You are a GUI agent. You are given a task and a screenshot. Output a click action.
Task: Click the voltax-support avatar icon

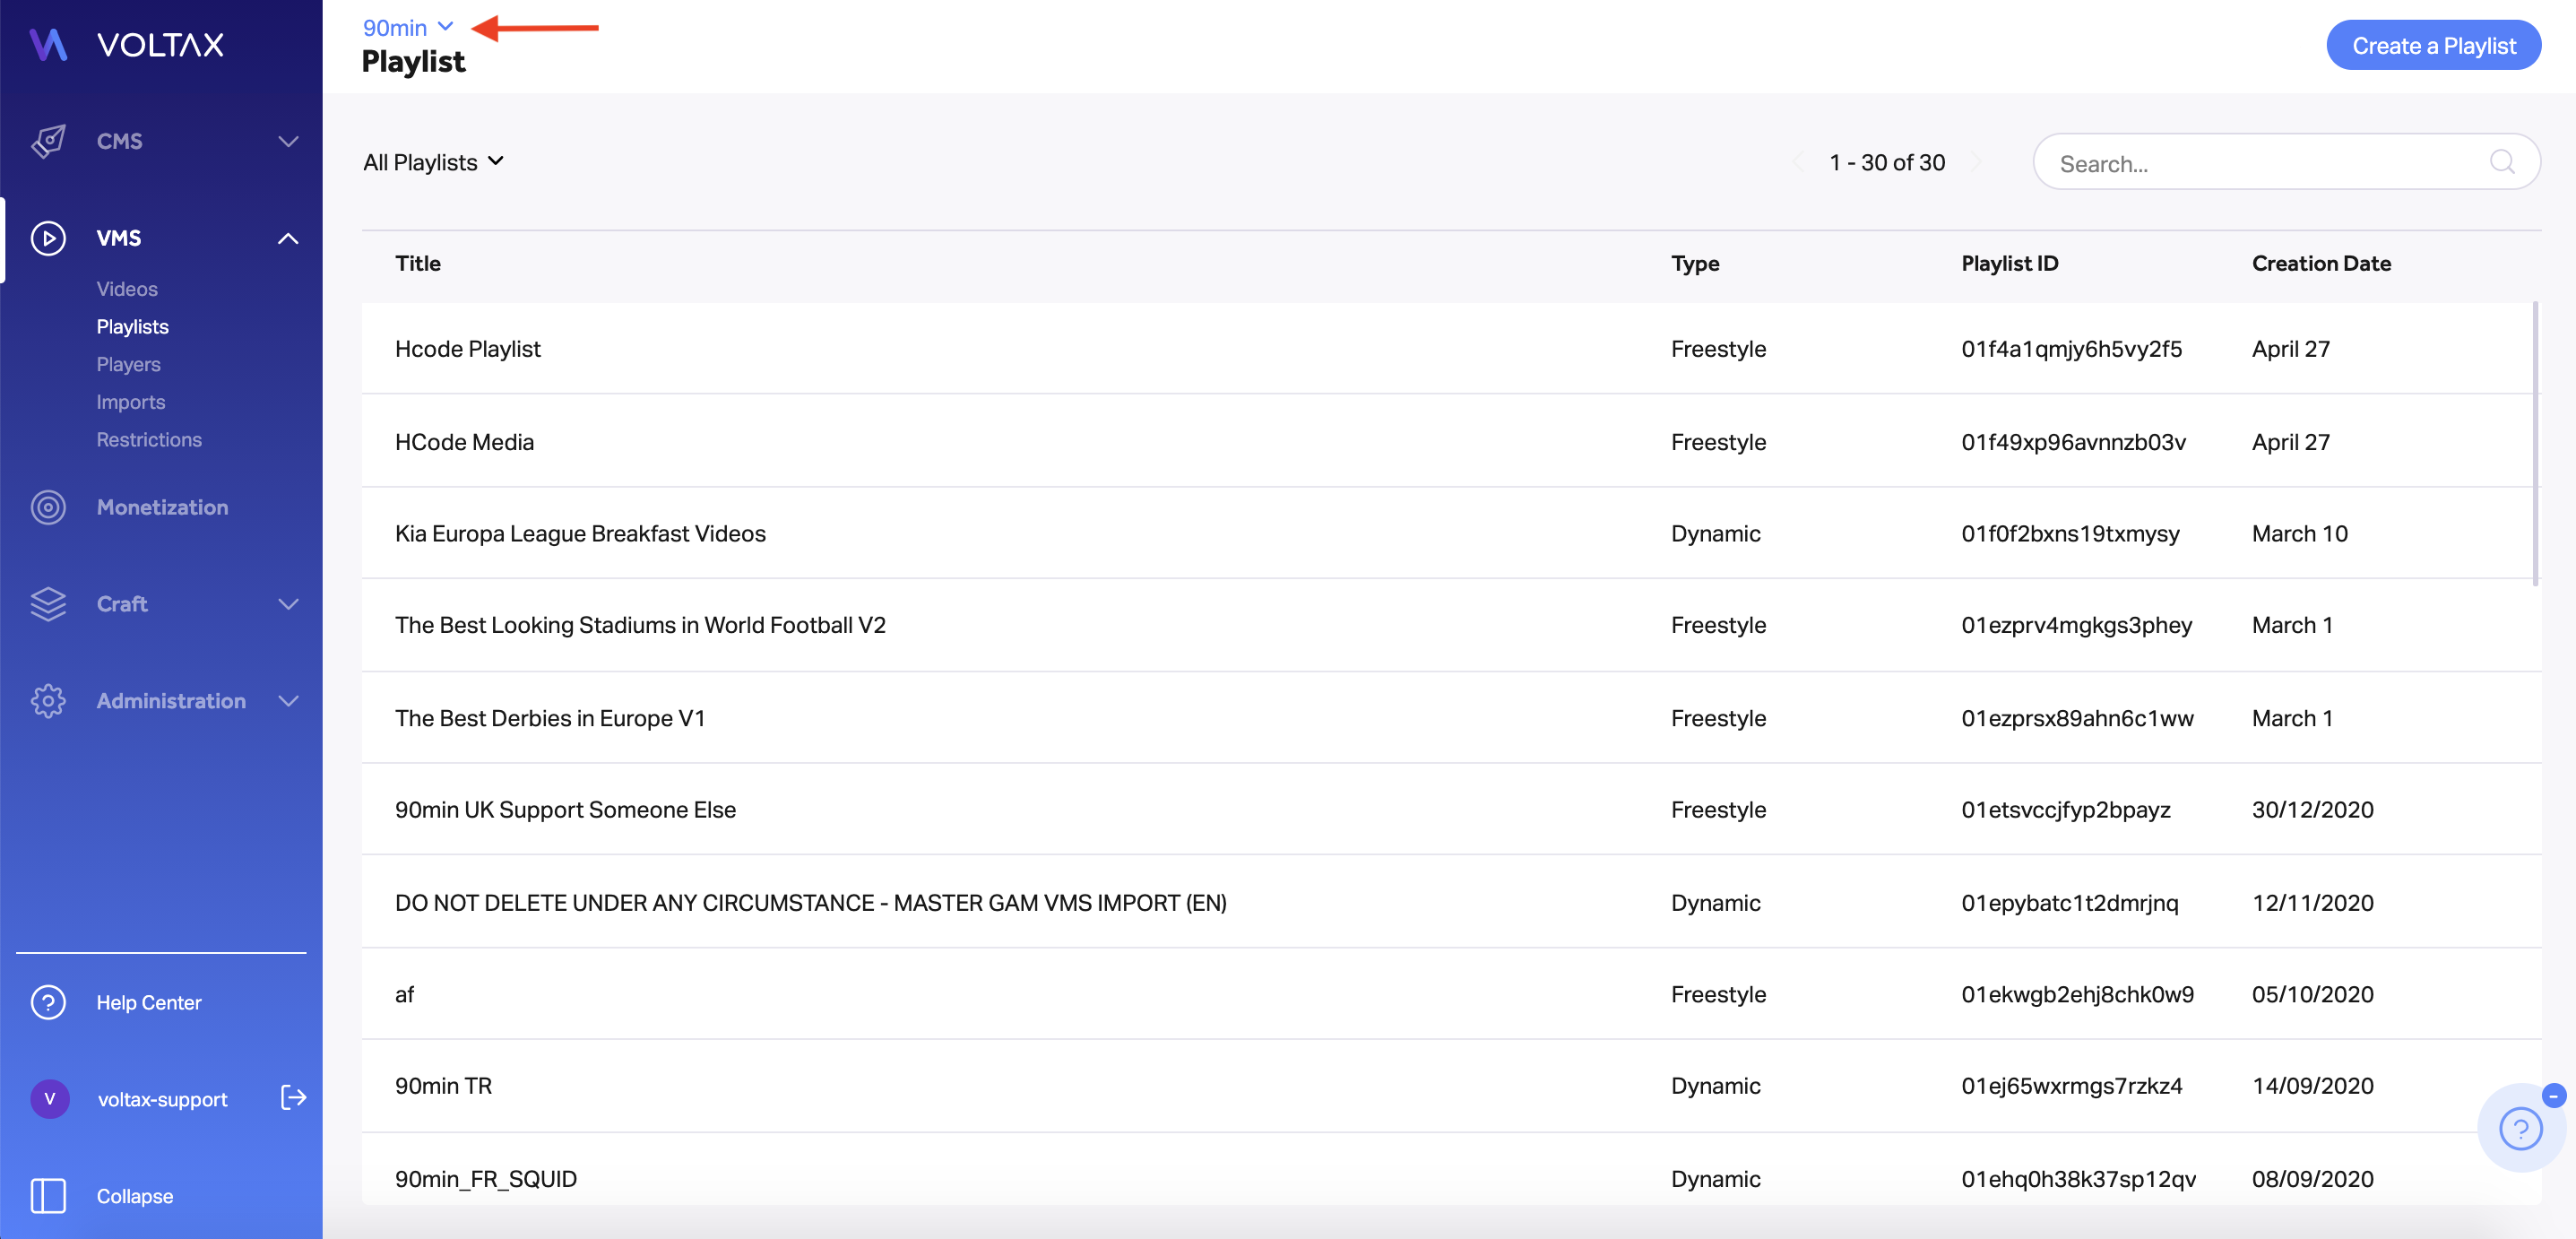click(49, 1099)
